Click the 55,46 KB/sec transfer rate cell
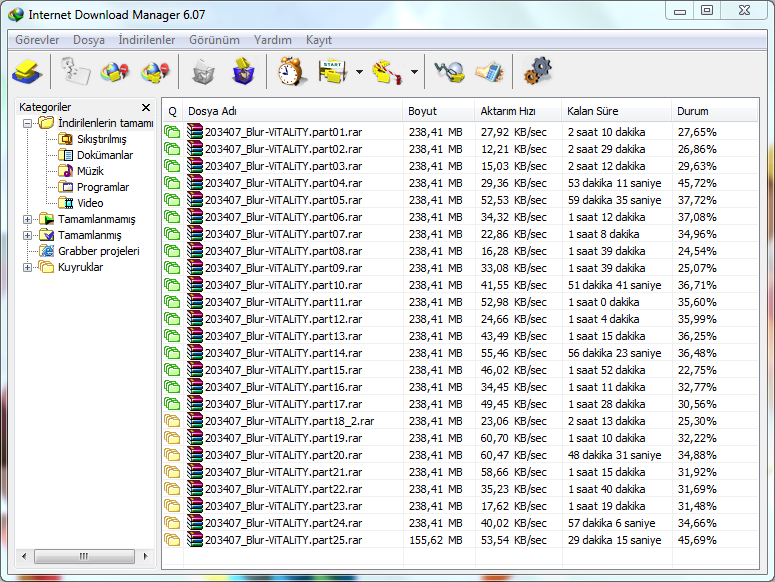 pos(514,353)
